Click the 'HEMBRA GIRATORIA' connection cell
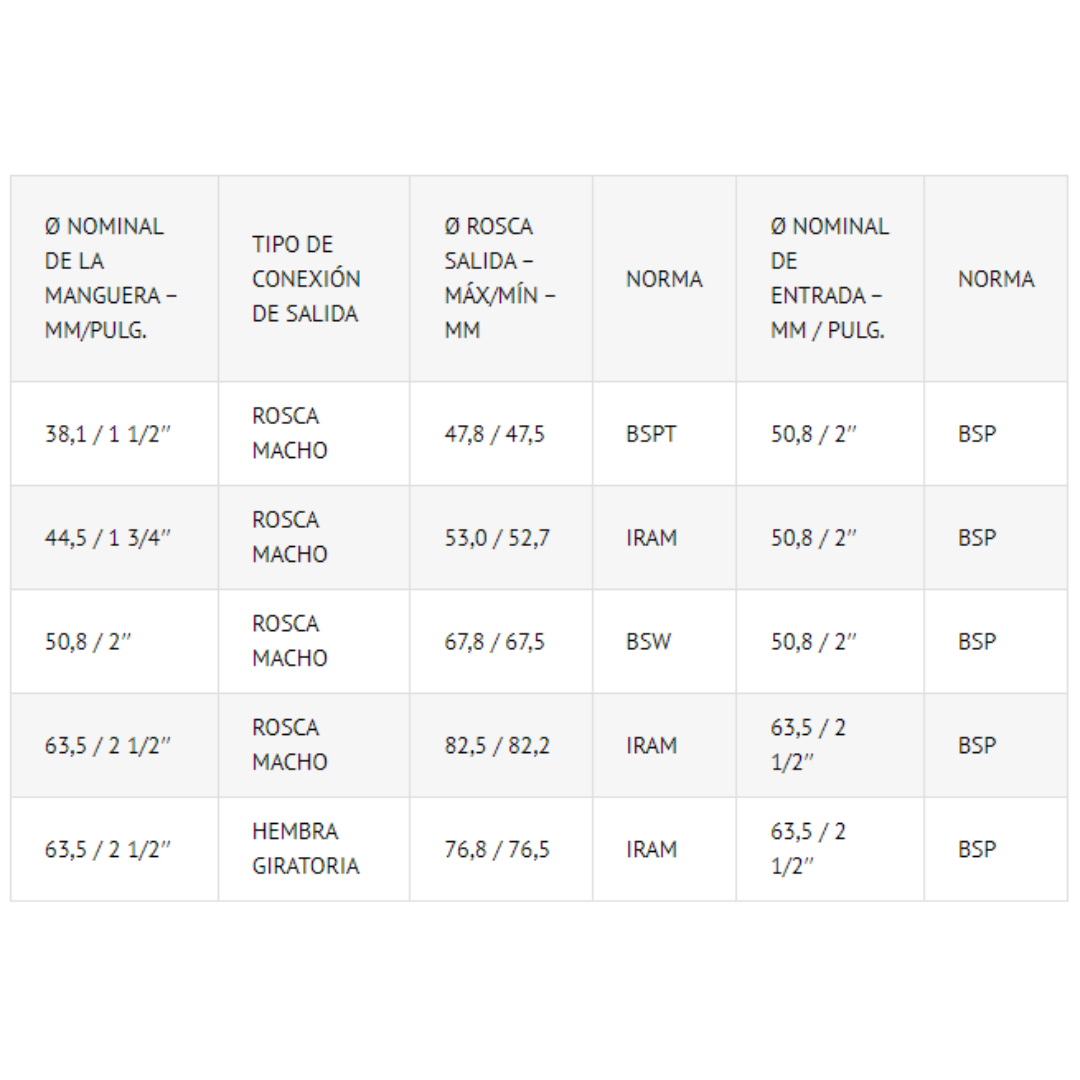Image resolution: width=1080 pixels, height=1080 pixels. point(314,849)
